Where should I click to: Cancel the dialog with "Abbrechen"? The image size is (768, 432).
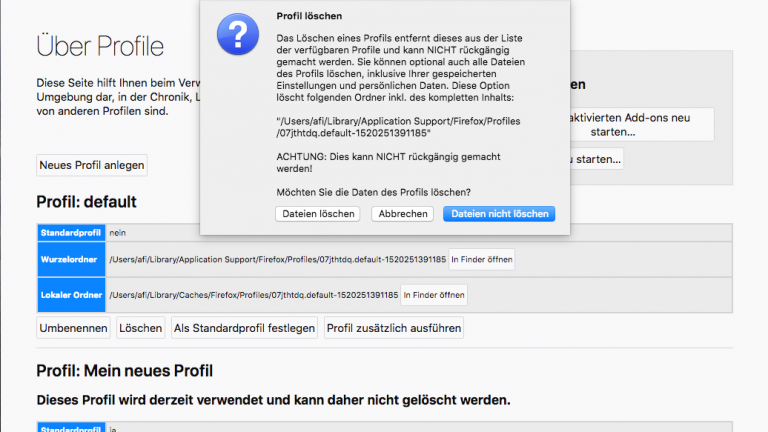pyautogui.click(x=403, y=214)
